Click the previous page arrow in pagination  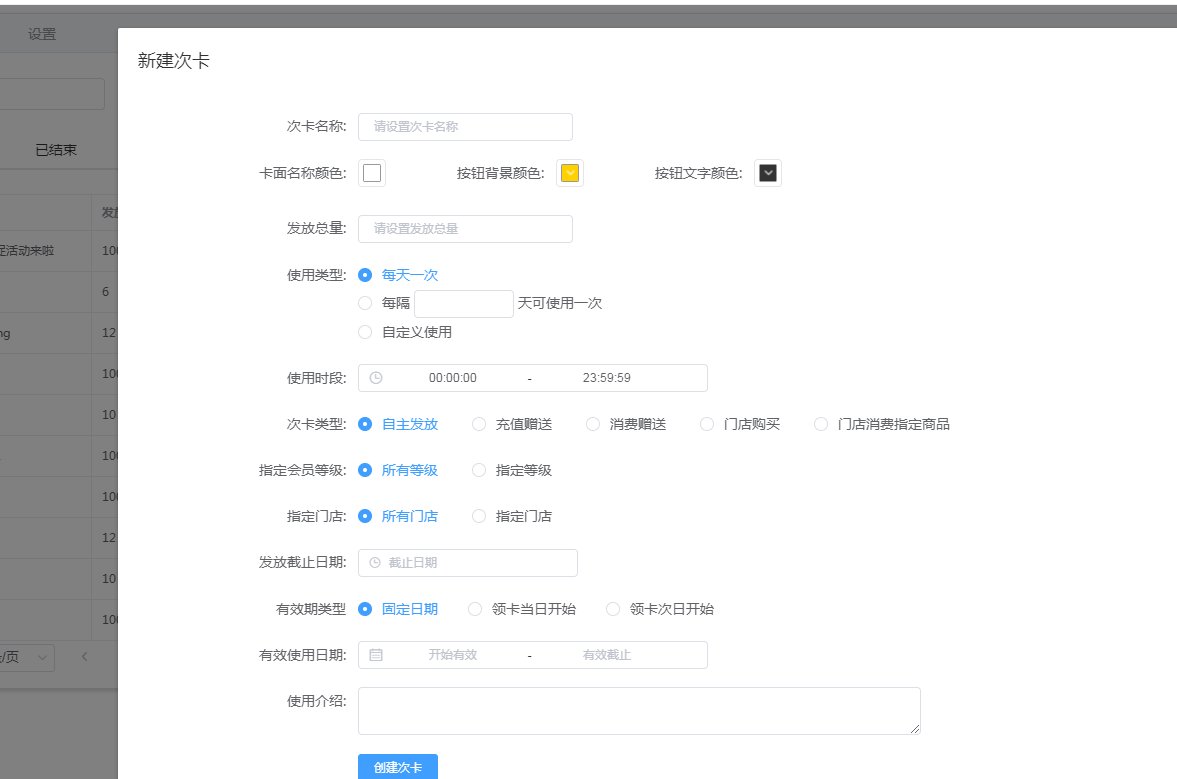pyautogui.click(x=84, y=657)
